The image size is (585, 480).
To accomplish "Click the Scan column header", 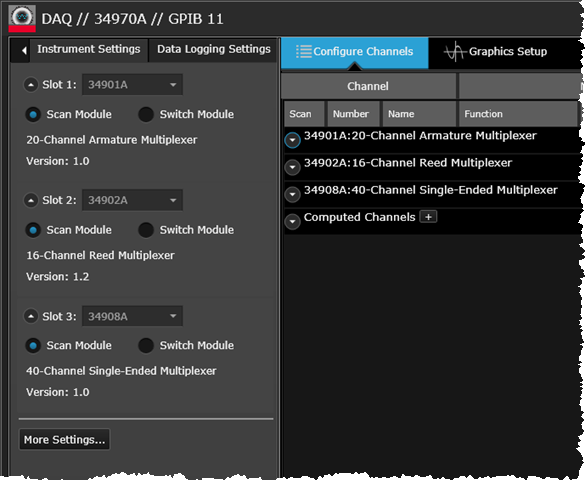I will pyautogui.click(x=304, y=114).
